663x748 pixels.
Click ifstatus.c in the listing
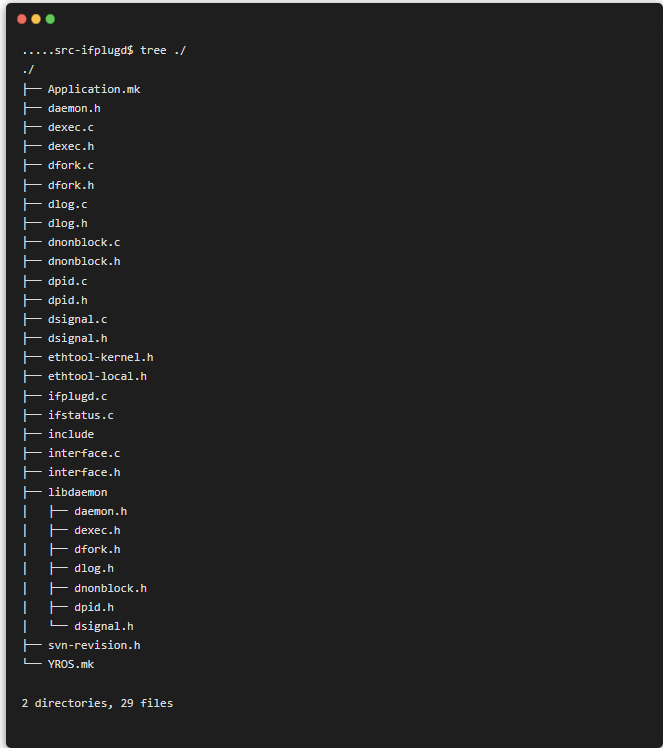[x=81, y=415]
